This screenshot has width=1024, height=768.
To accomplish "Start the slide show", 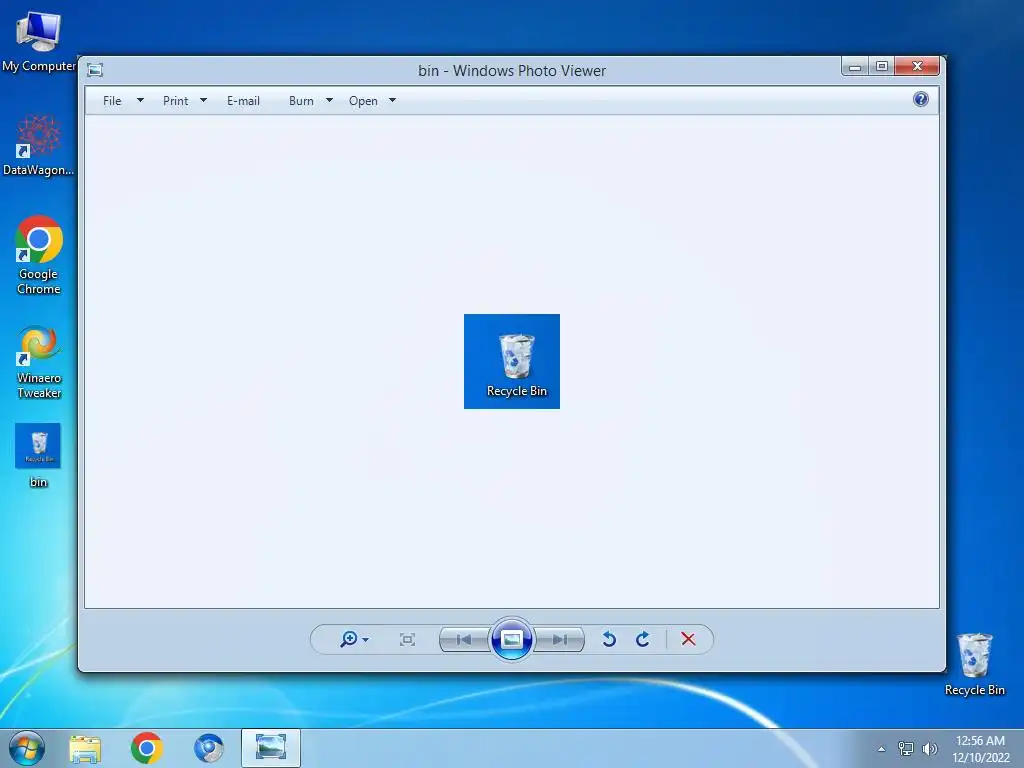I will [512, 639].
